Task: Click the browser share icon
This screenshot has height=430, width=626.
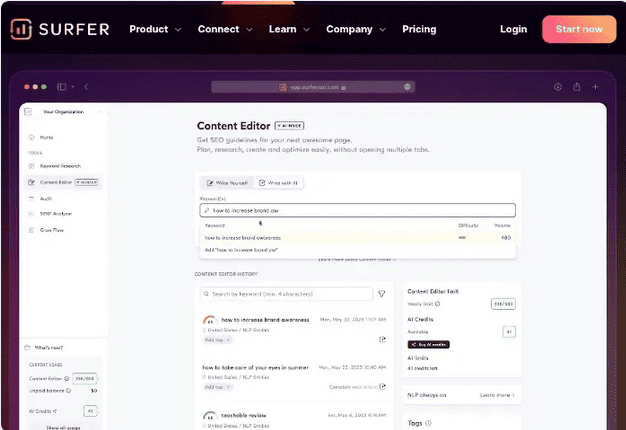Action: (576, 87)
